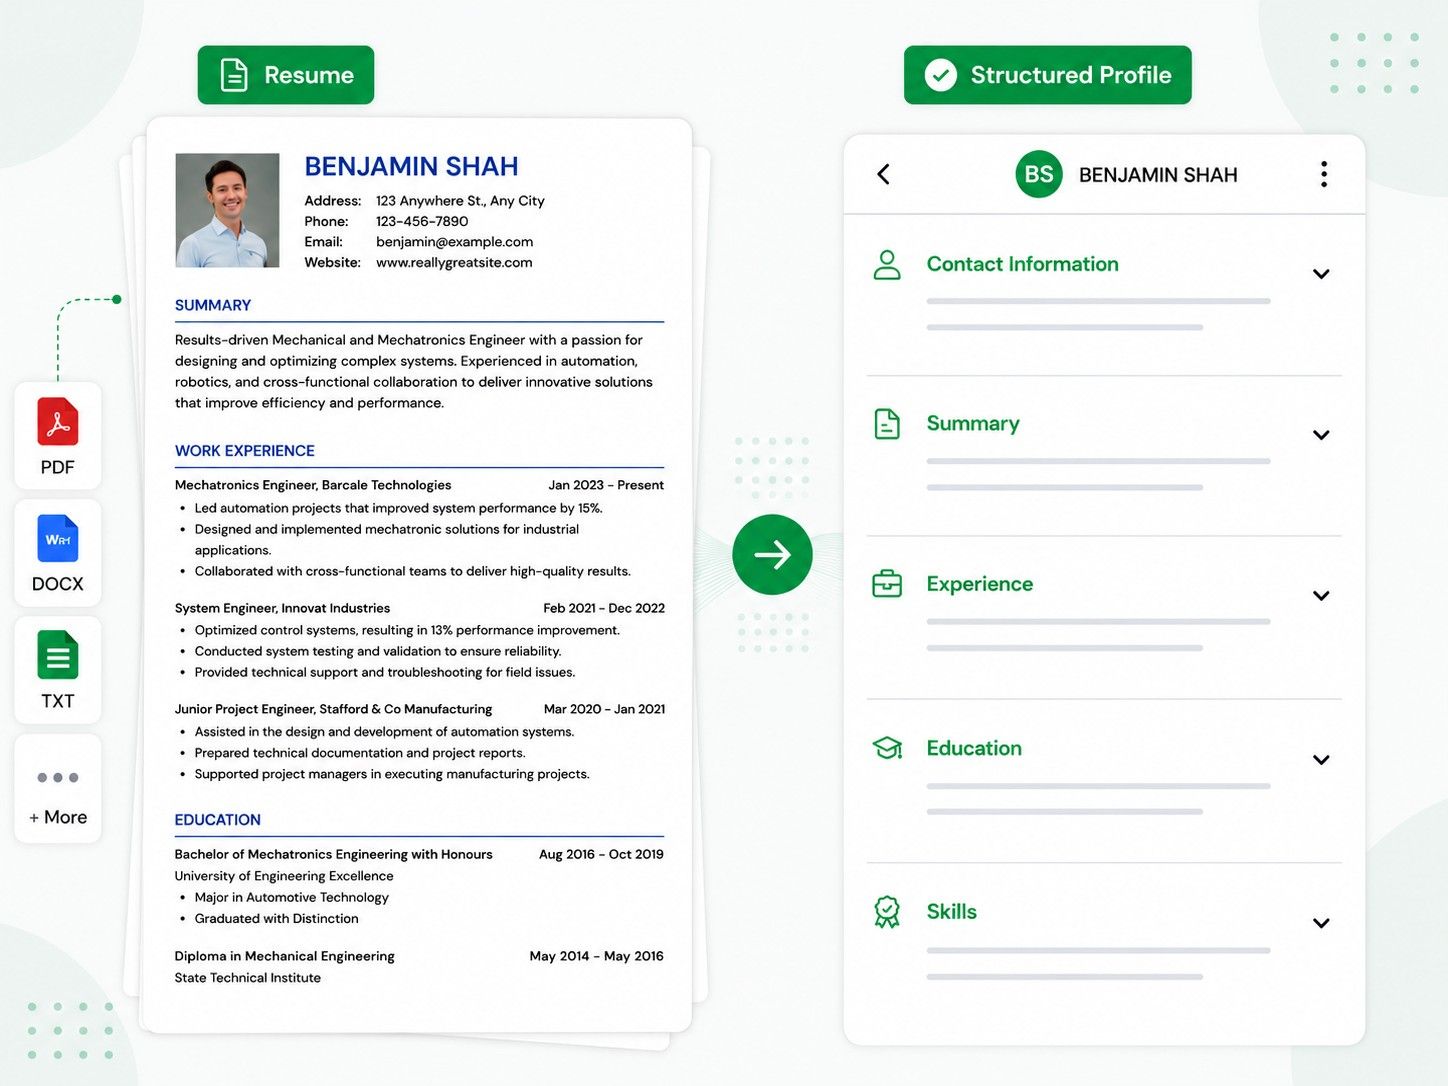Click the BENJAMIN SHAH profile header name

1158,175
